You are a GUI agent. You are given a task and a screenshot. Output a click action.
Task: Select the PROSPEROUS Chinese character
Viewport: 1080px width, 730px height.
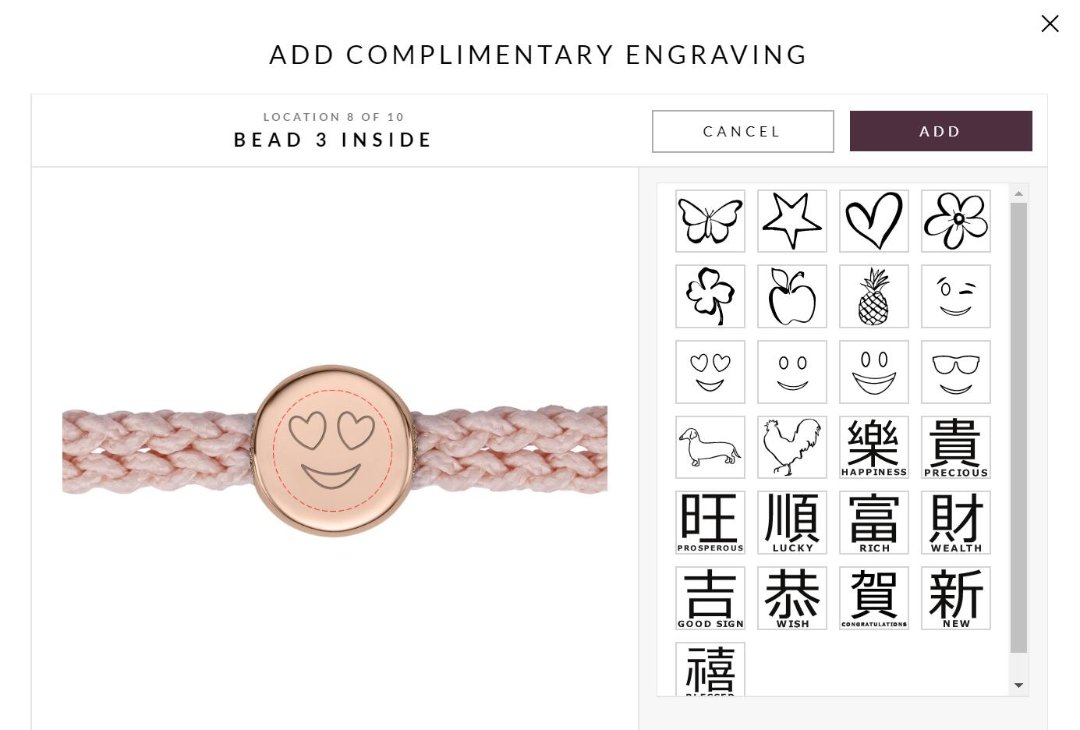(710, 523)
